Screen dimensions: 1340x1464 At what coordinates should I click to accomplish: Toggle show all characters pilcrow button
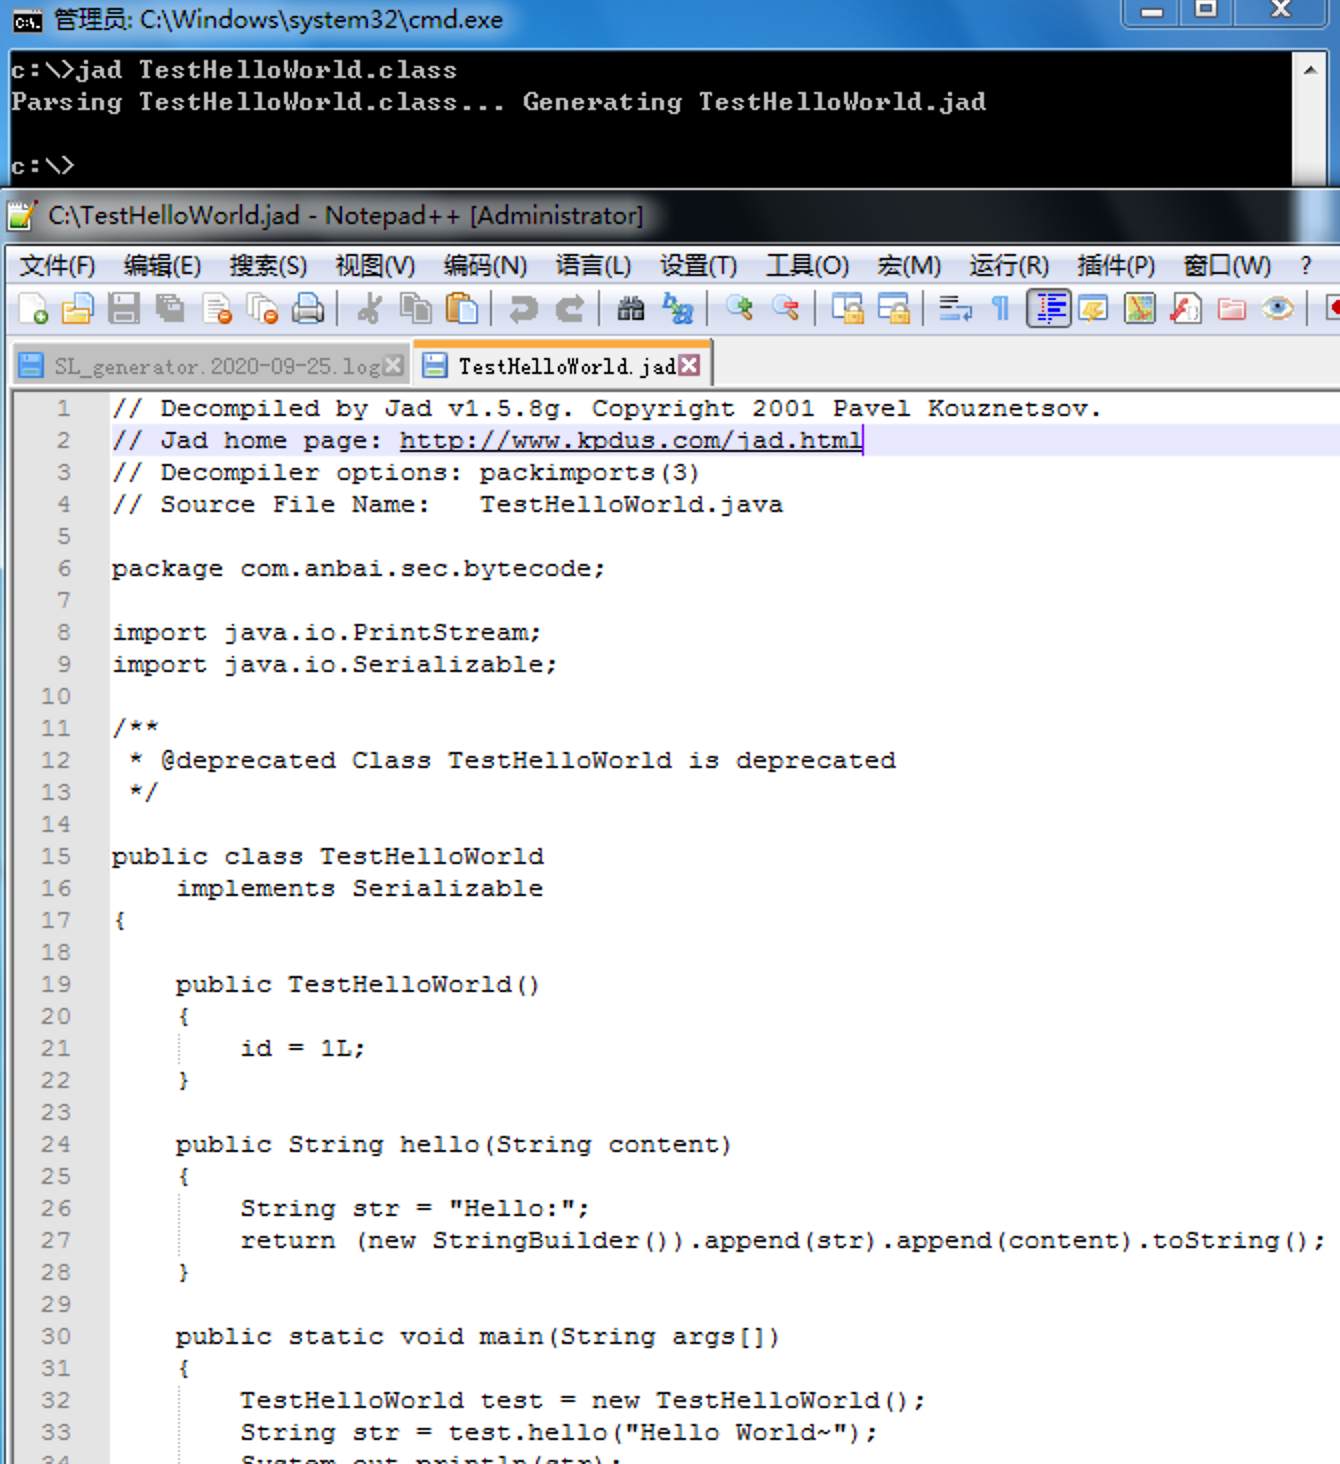coord(1000,309)
